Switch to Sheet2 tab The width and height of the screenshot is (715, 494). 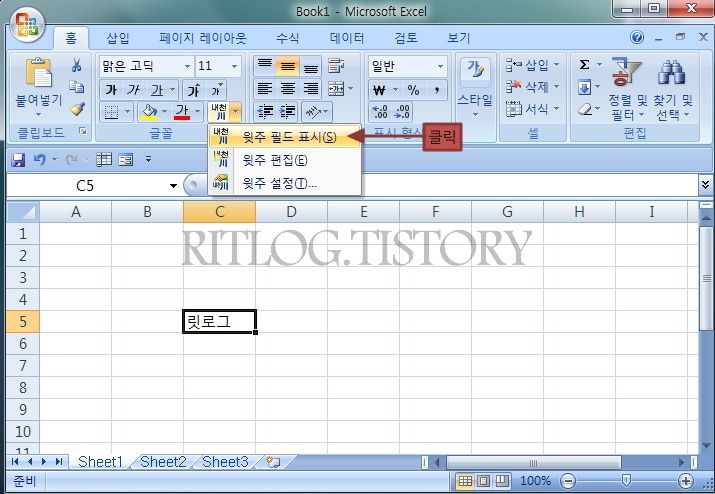click(163, 462)
